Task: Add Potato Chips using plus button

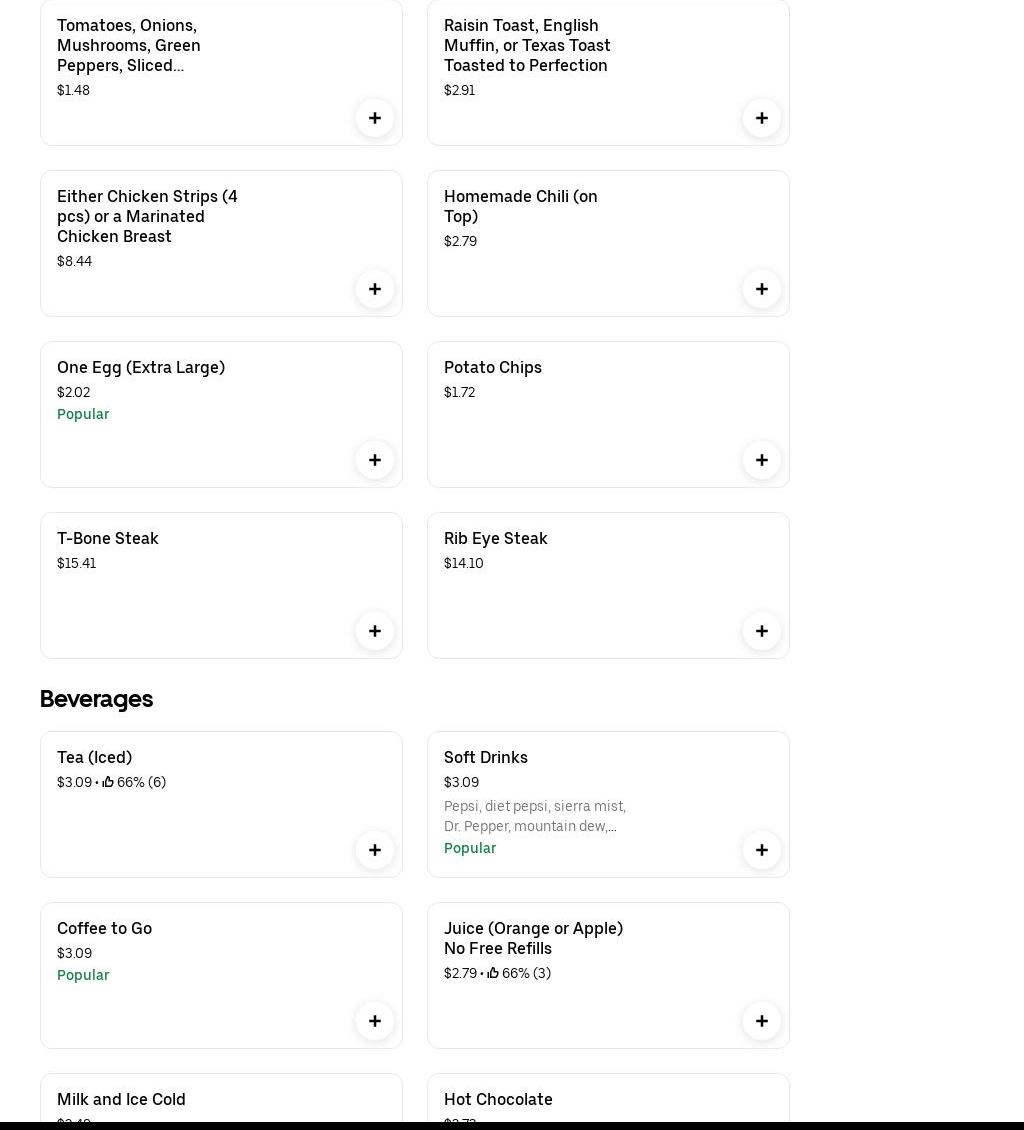Action: (x=762, y=460)
